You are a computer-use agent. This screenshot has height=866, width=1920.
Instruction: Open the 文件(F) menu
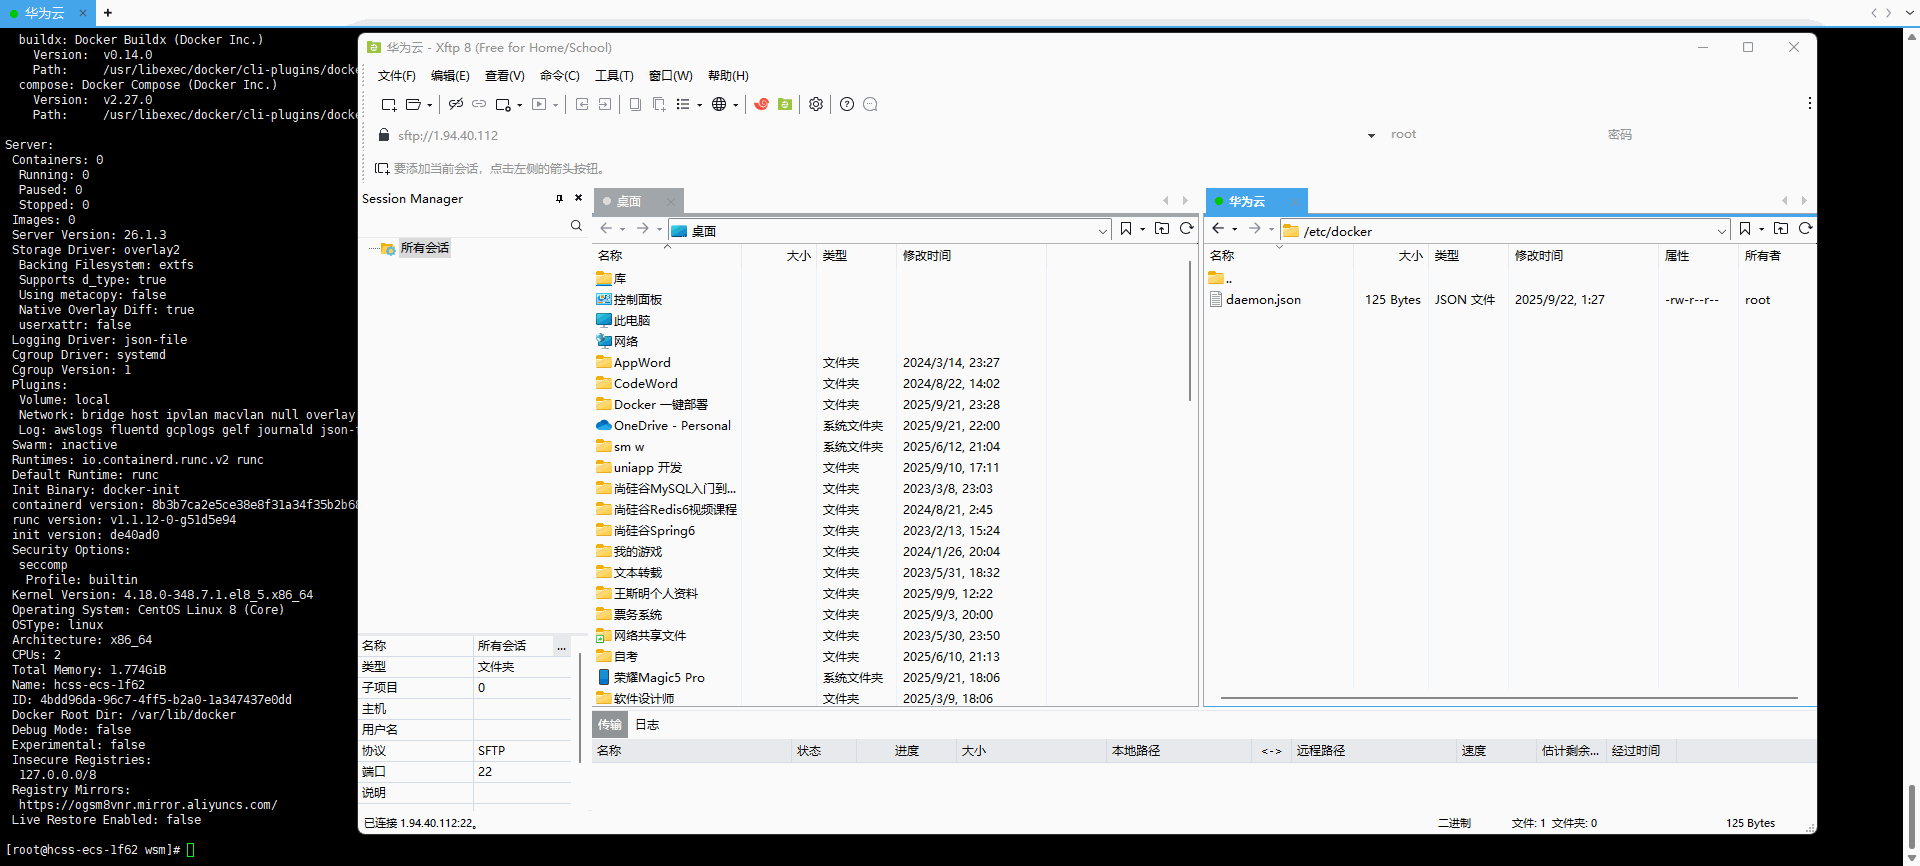(397, 76)
